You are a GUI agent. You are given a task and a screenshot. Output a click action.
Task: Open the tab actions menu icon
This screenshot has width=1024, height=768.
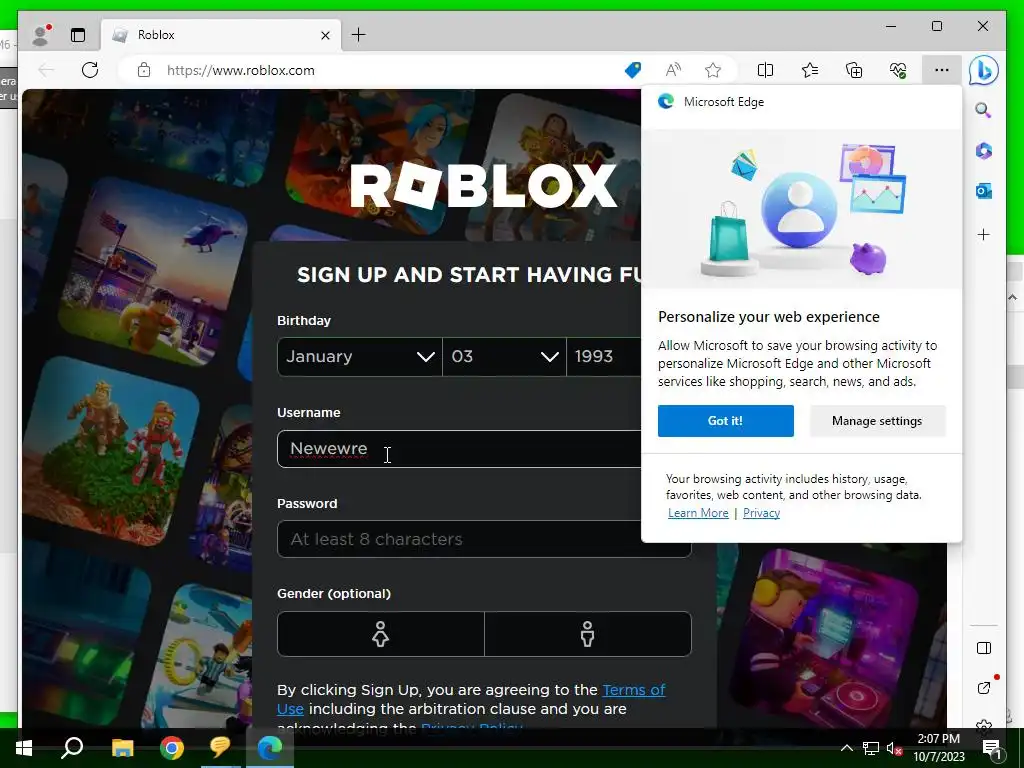[x=78, y=35]
